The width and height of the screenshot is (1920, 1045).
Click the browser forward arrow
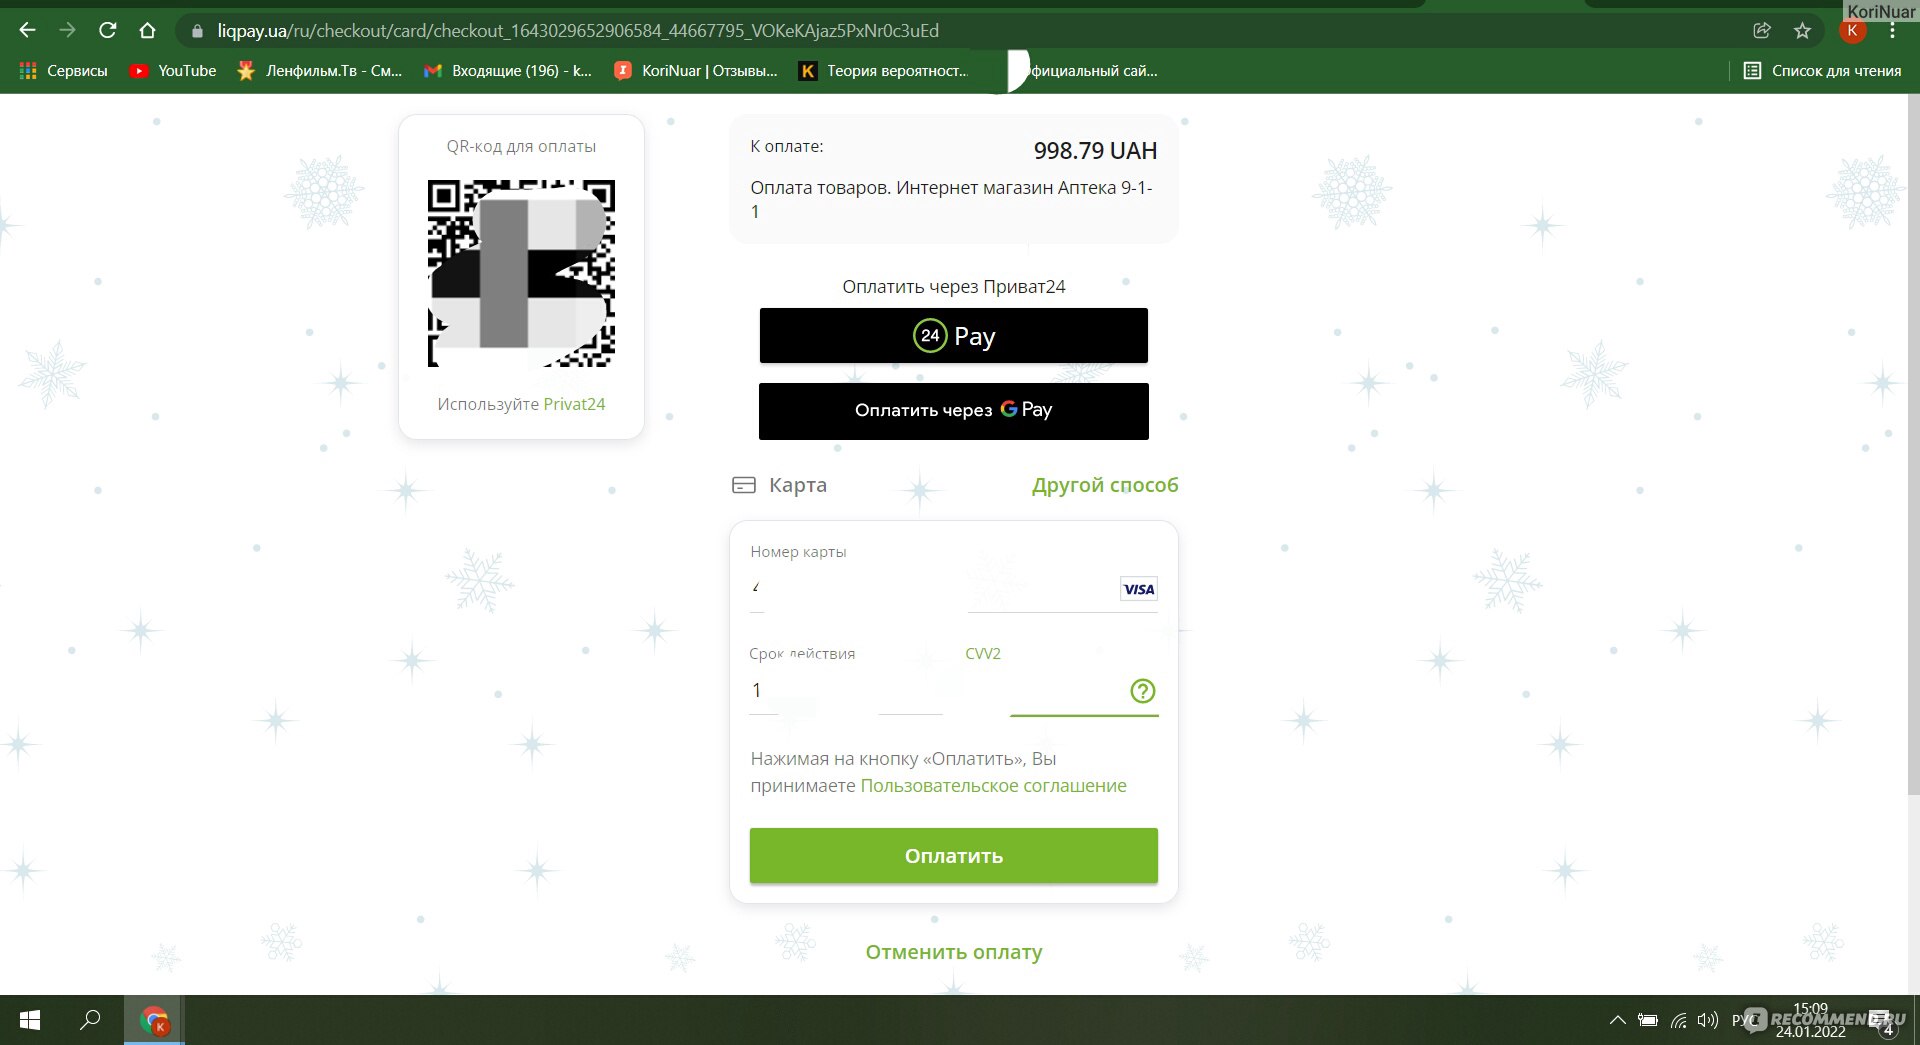pyautogui.click(x=67, y=31)
